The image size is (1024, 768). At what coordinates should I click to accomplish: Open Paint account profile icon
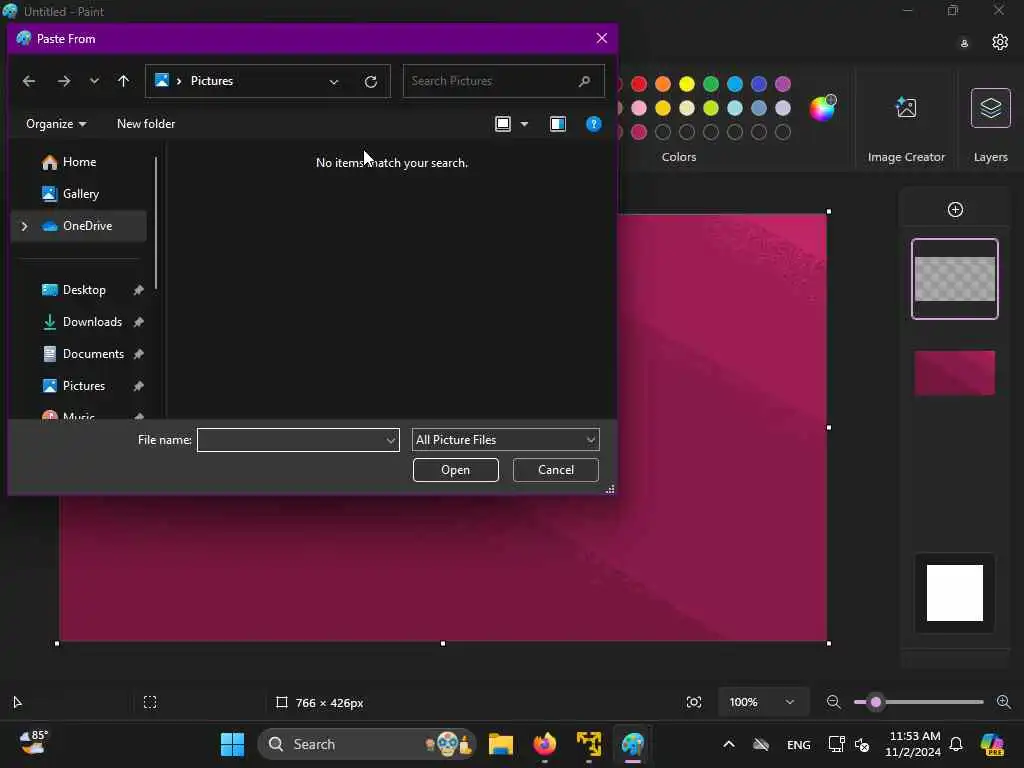(x=964, y=43)
